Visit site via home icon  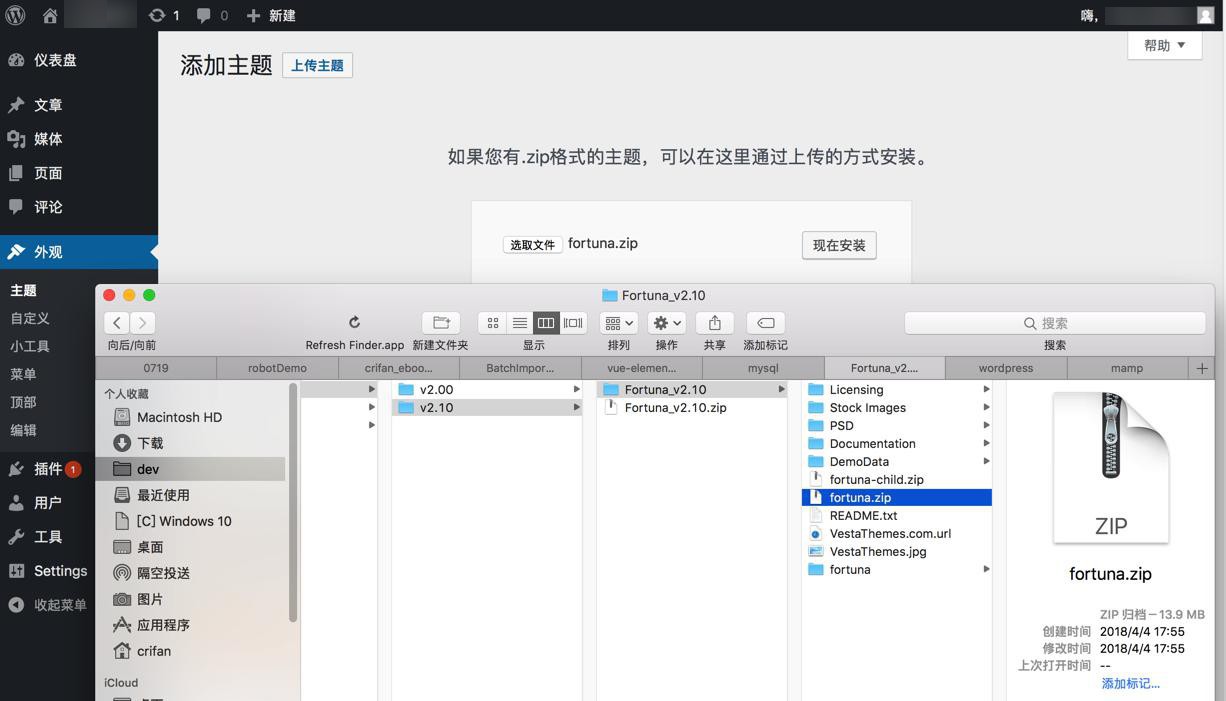50,15
